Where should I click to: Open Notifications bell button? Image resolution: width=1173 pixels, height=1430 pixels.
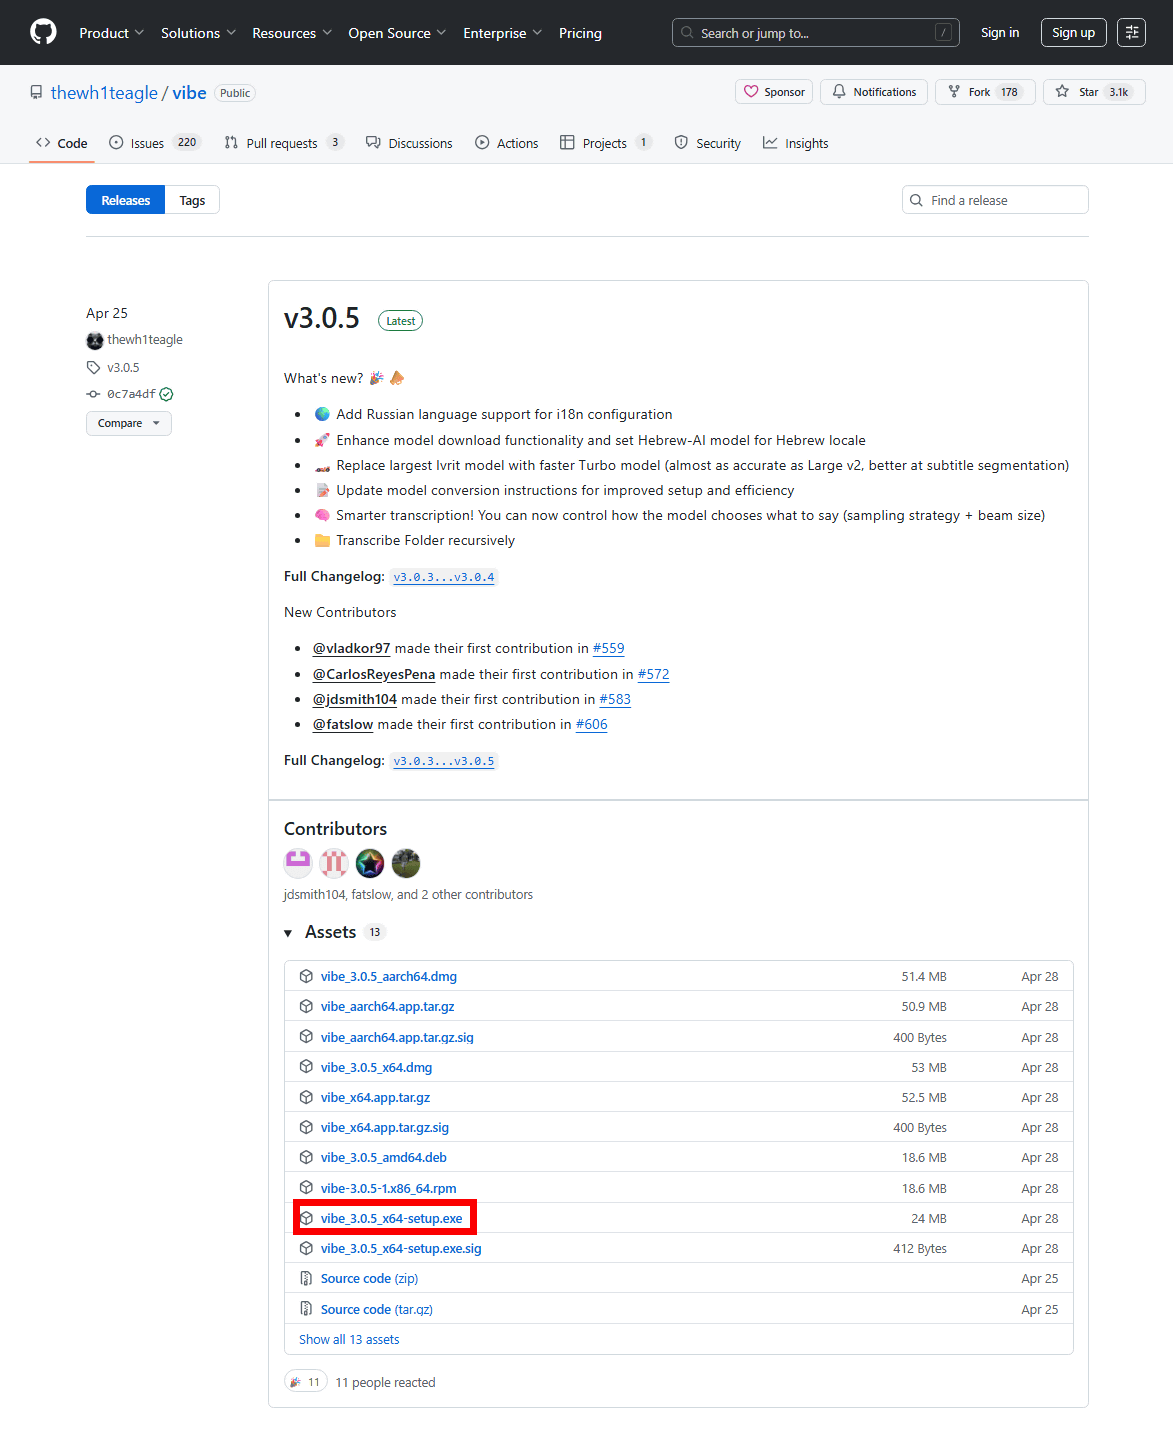tap(874, 92)
